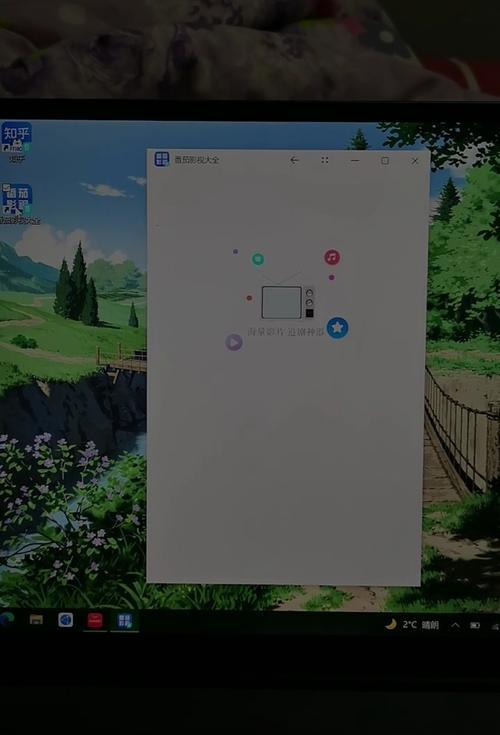
Task: Click the red music note circle
Action: 332,257
